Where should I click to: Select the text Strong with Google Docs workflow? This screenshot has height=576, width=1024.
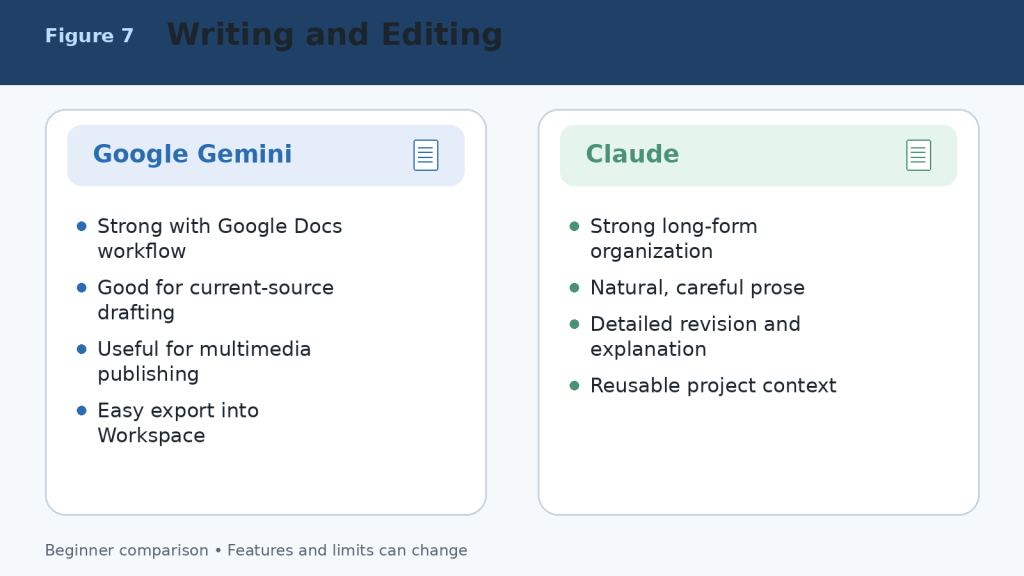[219, 238]
